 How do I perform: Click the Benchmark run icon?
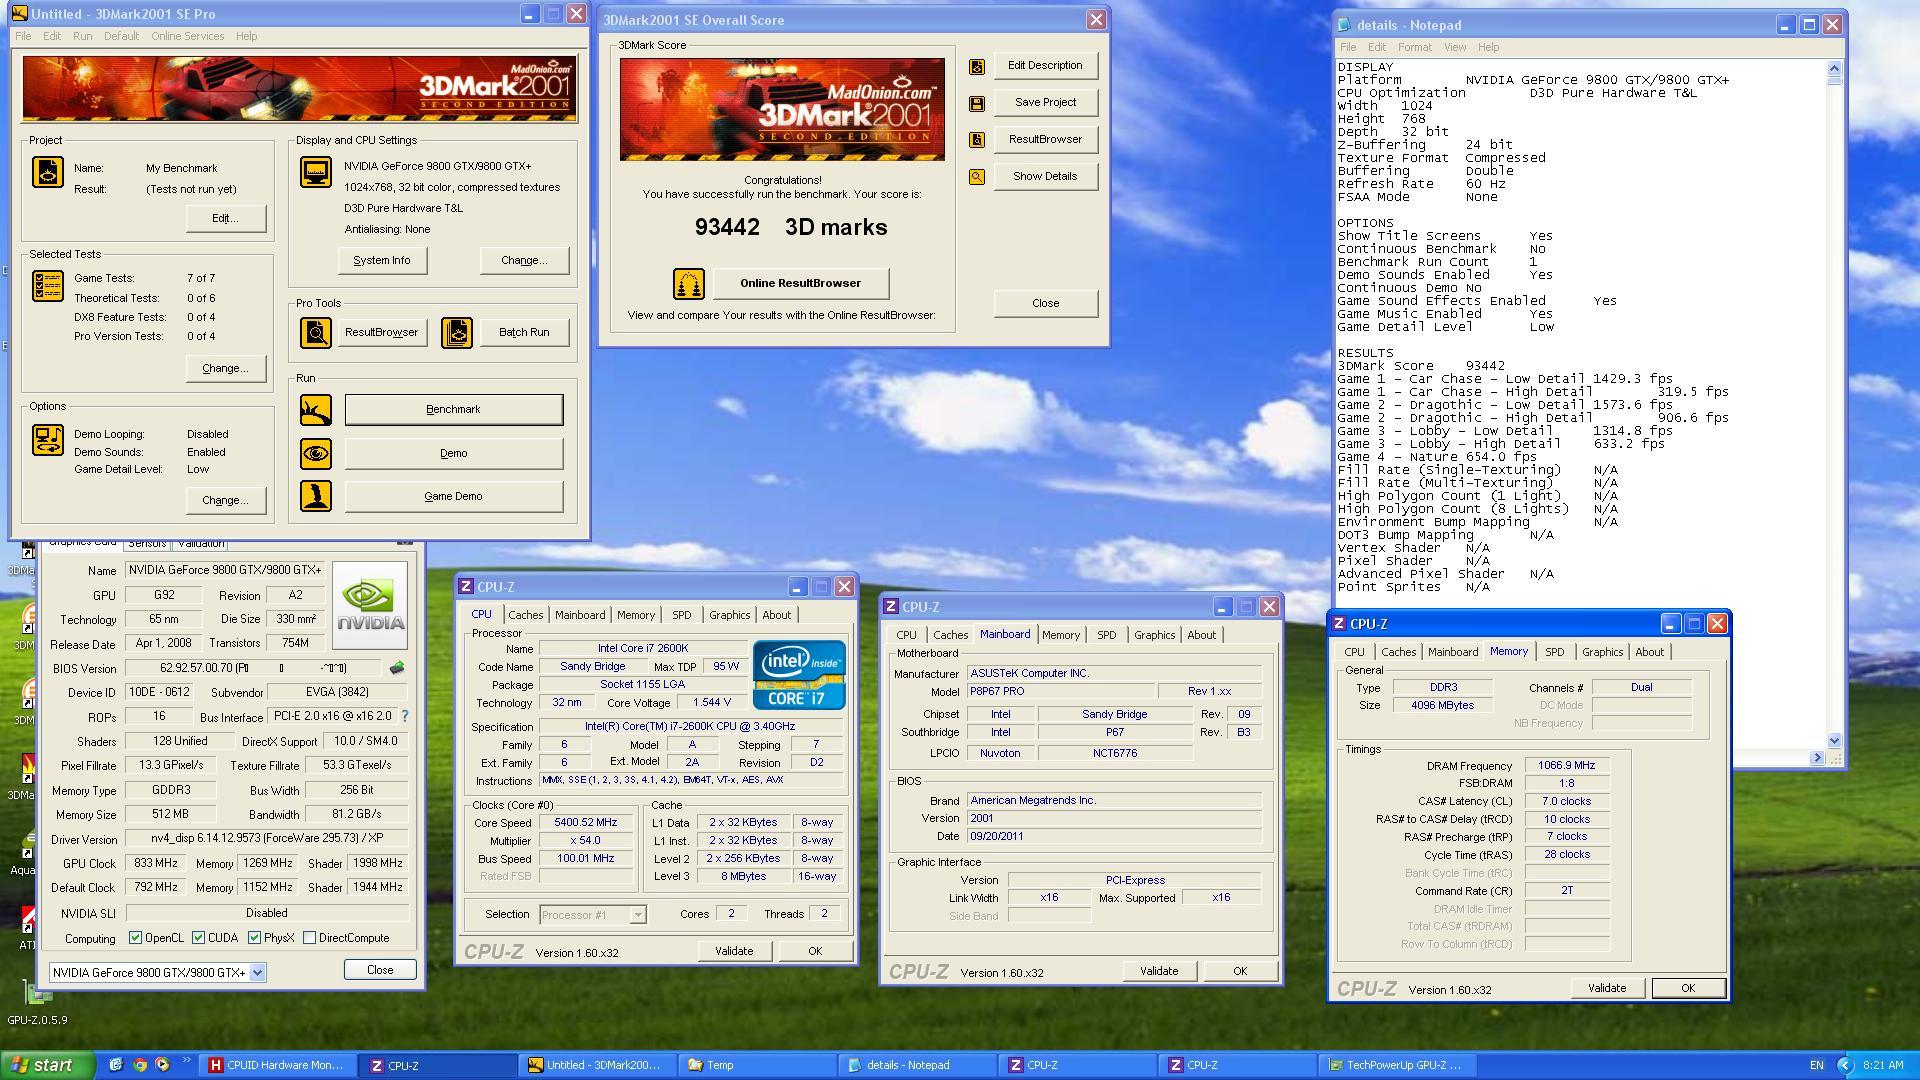316,409
